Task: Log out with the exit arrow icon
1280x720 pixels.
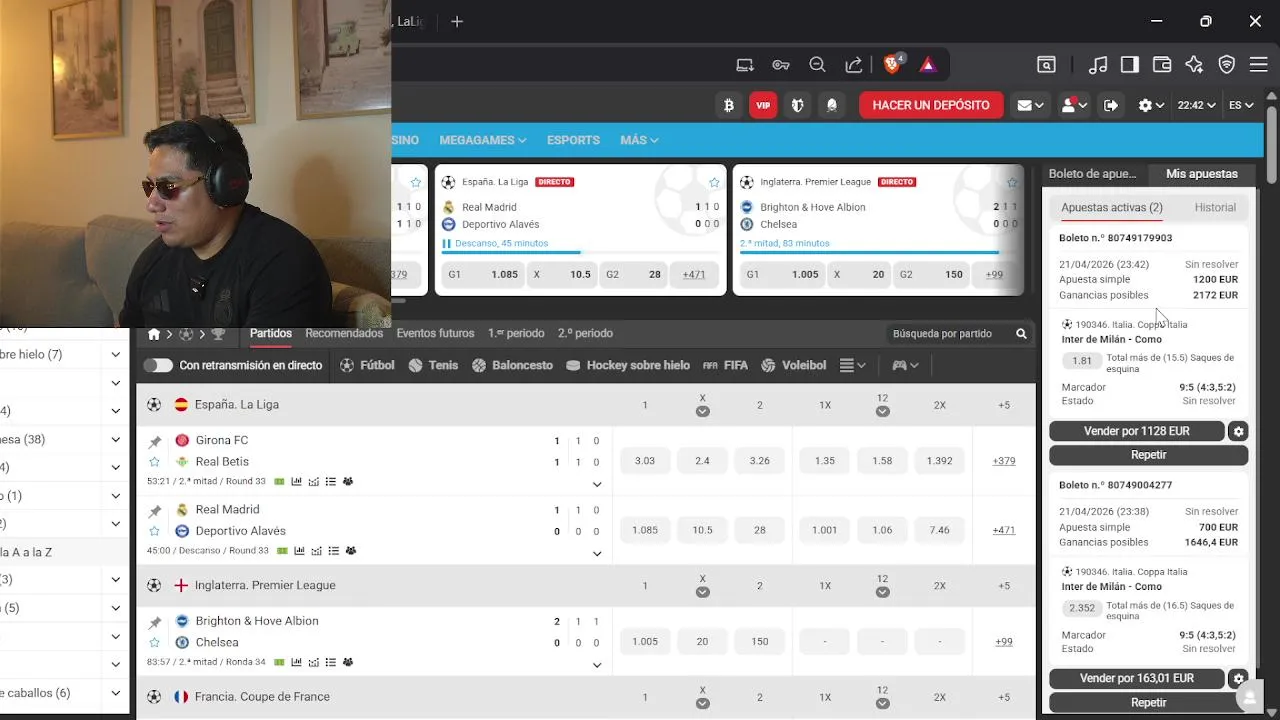Action: [x=1111, y=105]
